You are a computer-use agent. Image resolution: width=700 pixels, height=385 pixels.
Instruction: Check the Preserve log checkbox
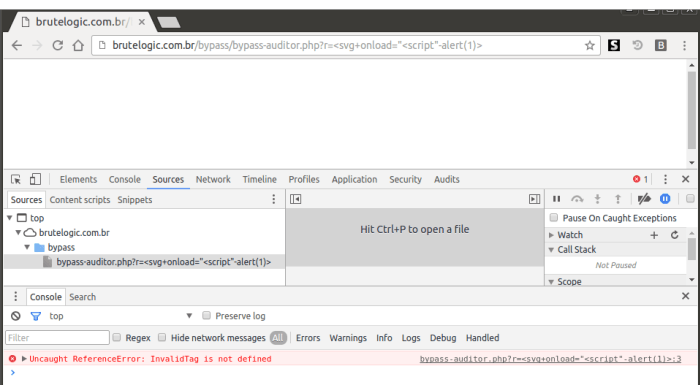[206, 315]
